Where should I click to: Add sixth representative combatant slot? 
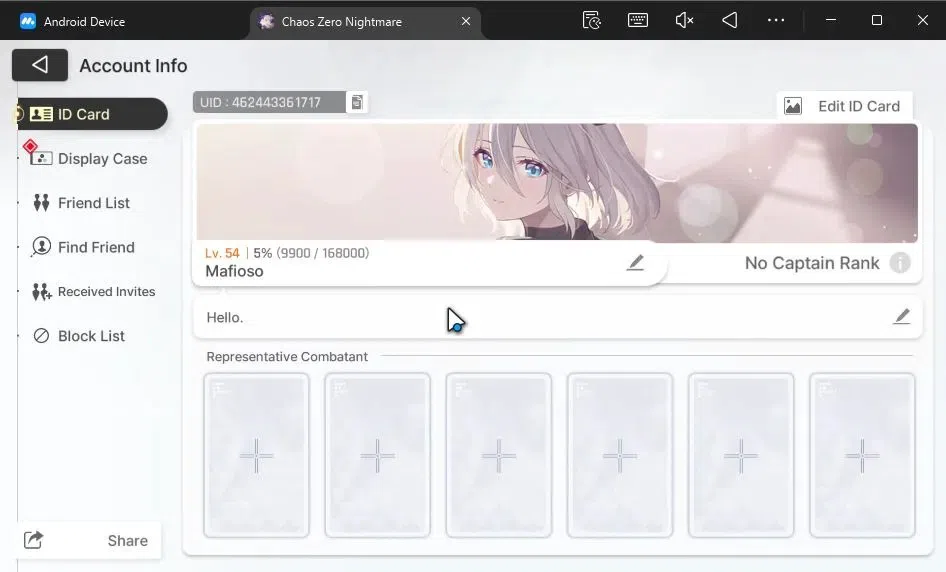[x=862, y=455]
